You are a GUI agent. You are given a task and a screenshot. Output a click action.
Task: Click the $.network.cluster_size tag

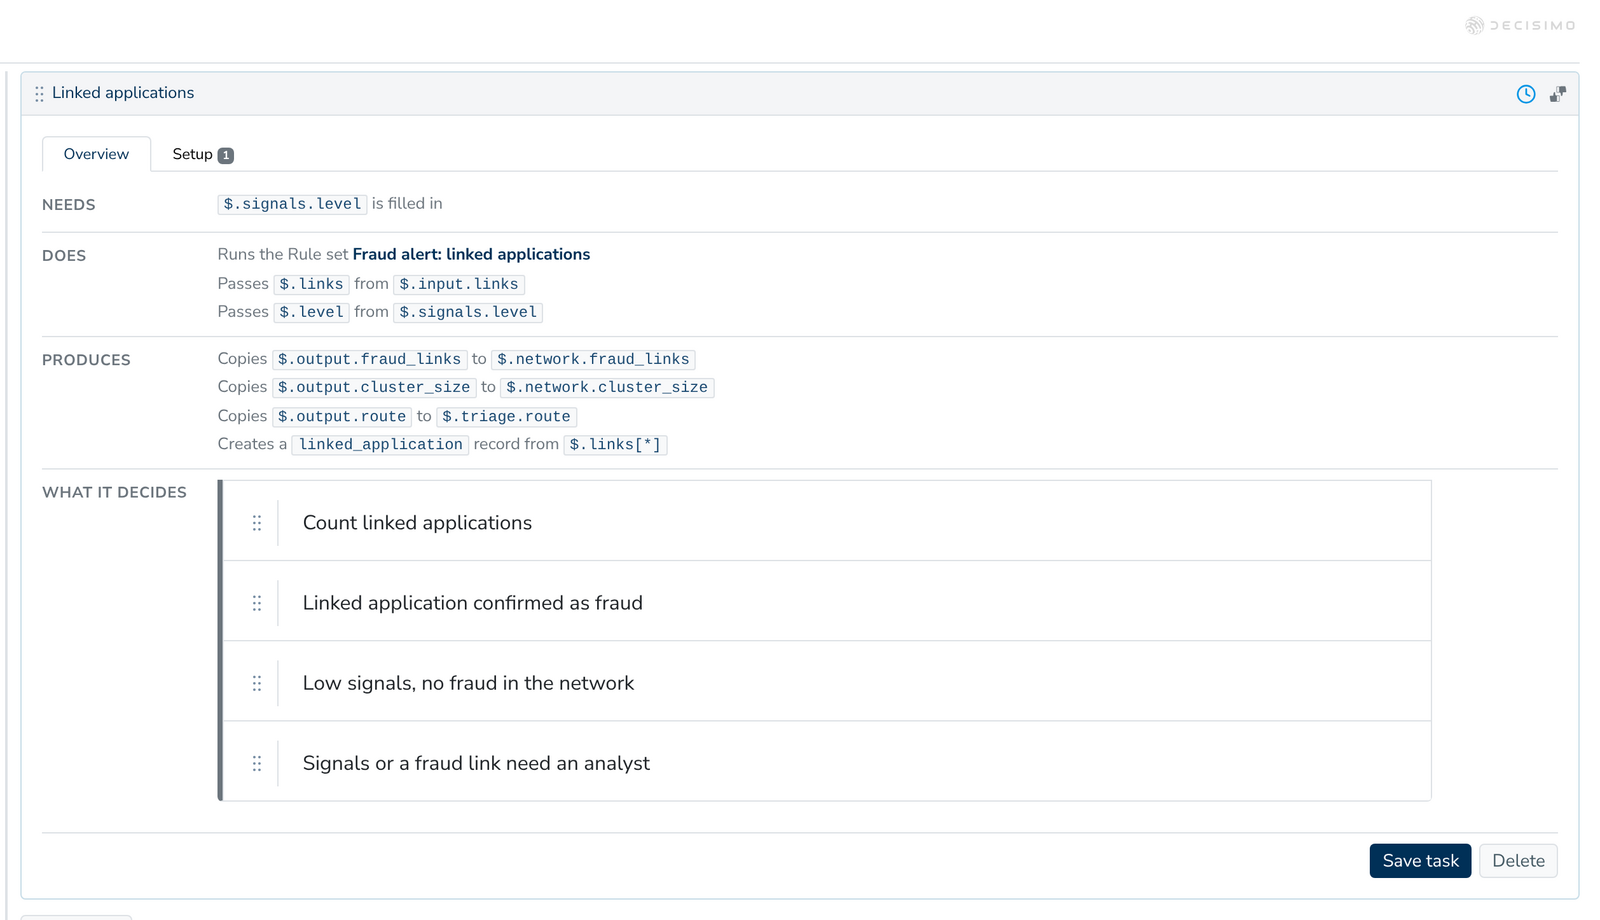(607, 387)
